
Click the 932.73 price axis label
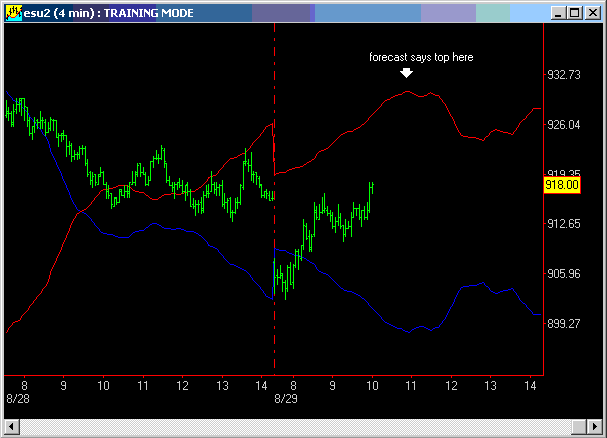[563, 75]
